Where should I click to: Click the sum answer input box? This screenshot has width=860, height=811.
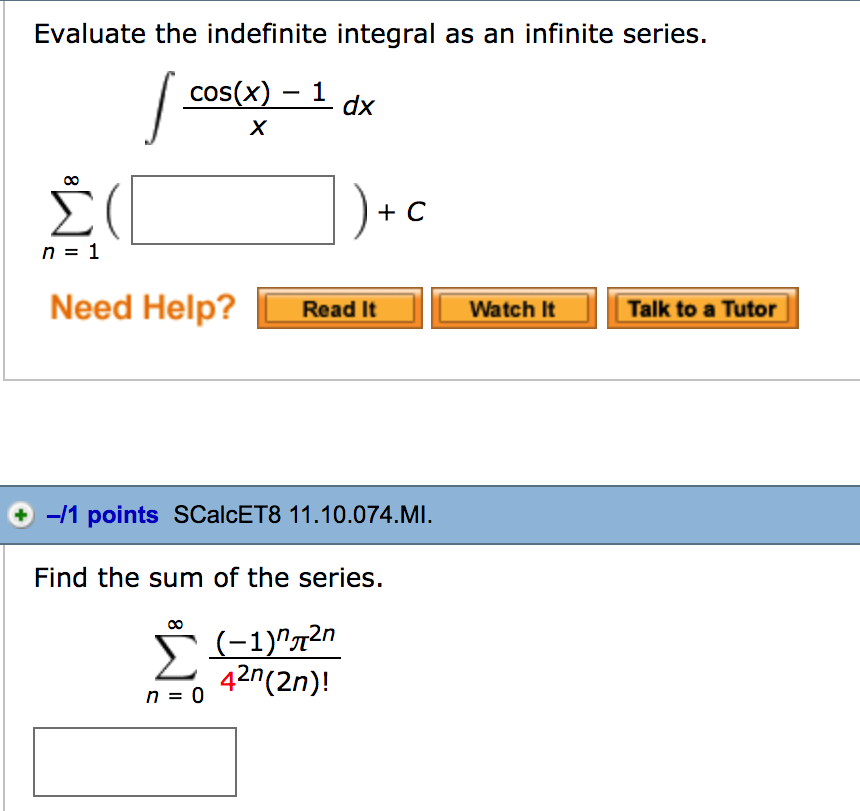click(x=135, y=761)
